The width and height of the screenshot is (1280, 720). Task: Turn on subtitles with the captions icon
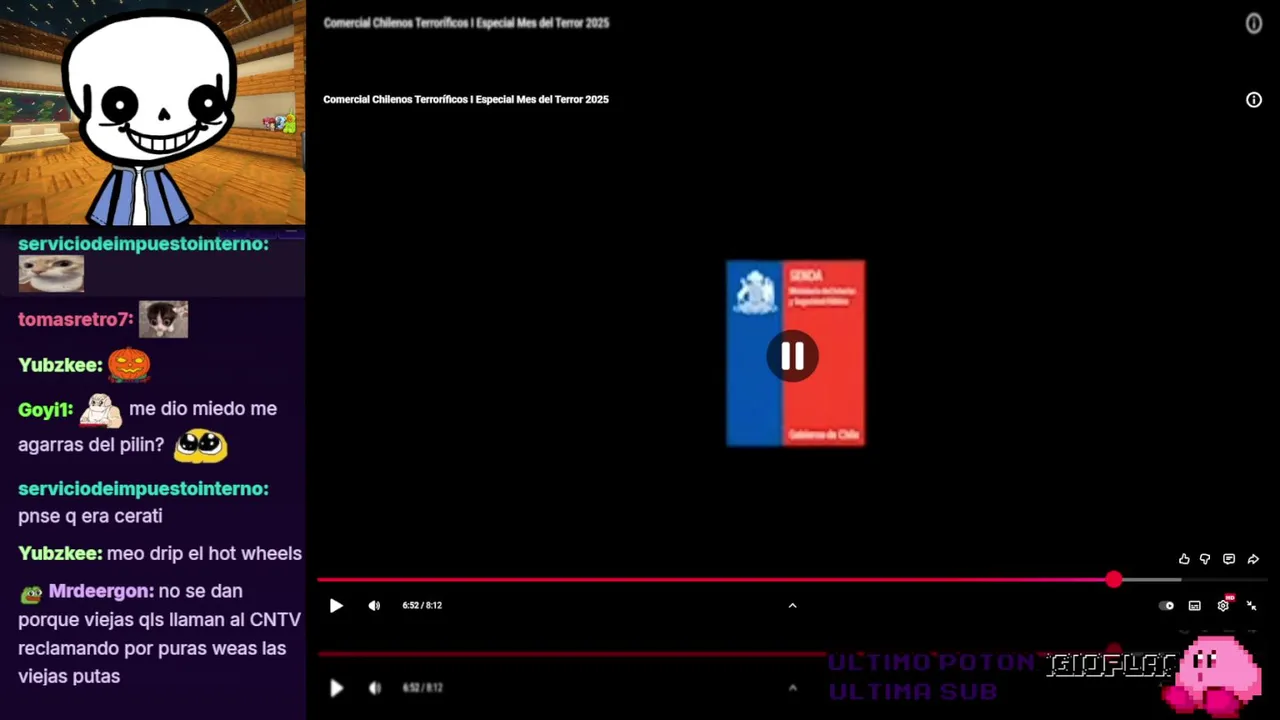[1194, 605]
